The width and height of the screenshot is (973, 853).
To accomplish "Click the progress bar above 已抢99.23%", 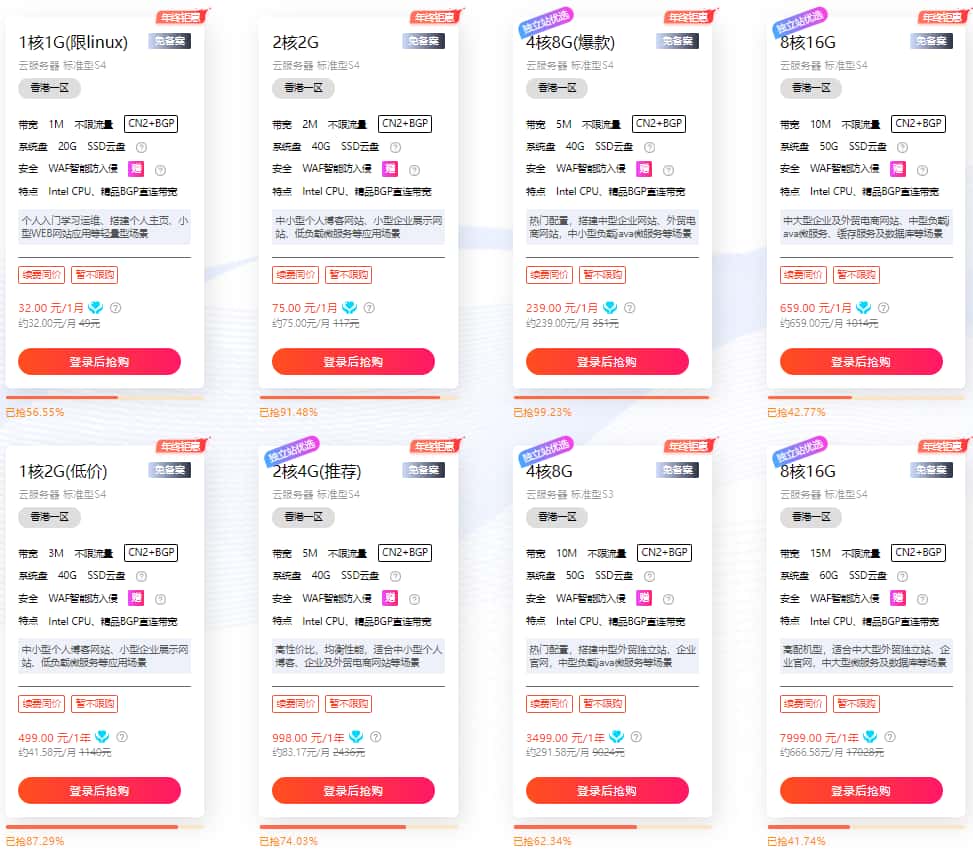I will coord(611,397).
